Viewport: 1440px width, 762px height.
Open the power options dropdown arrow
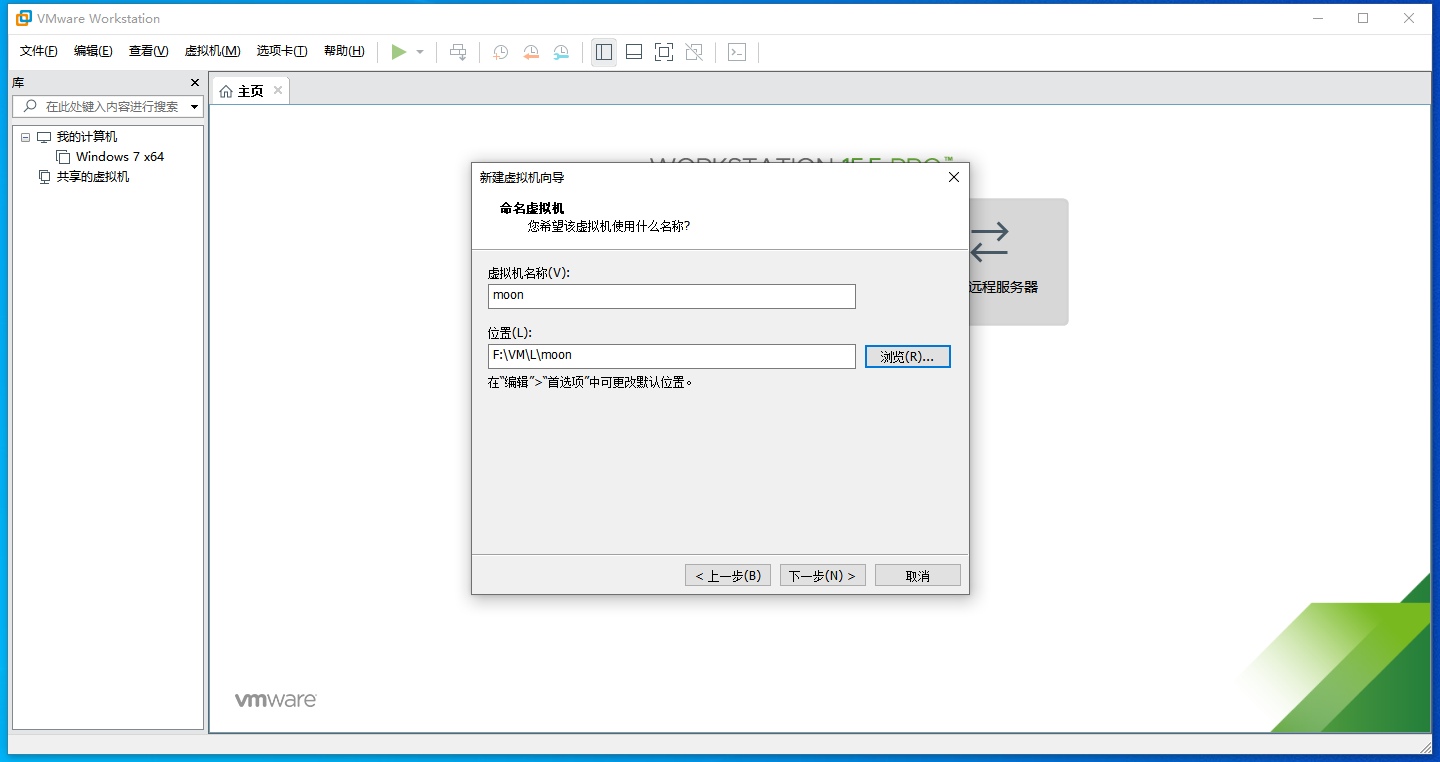pyautogui.click(x=420, y=52)
